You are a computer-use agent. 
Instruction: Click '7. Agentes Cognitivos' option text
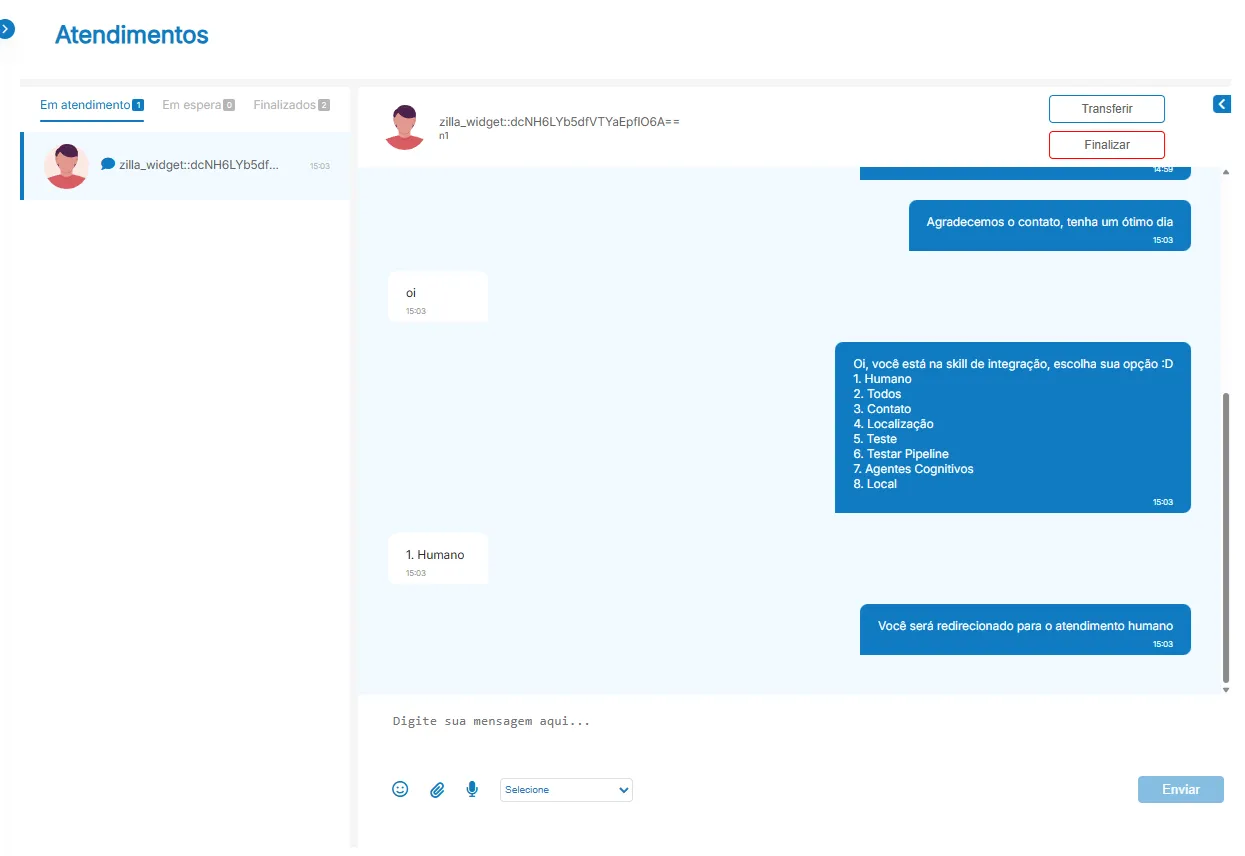[913, 469]
